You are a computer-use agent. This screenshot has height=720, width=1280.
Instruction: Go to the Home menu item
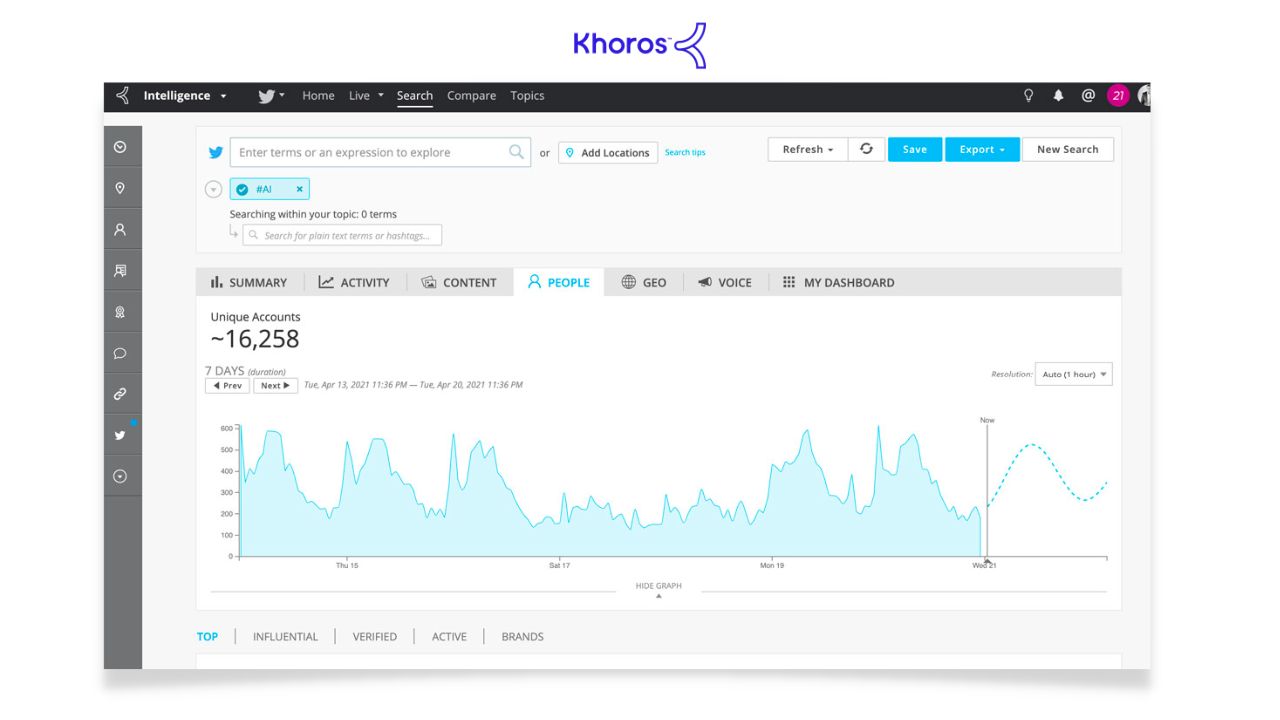[318, 96]
